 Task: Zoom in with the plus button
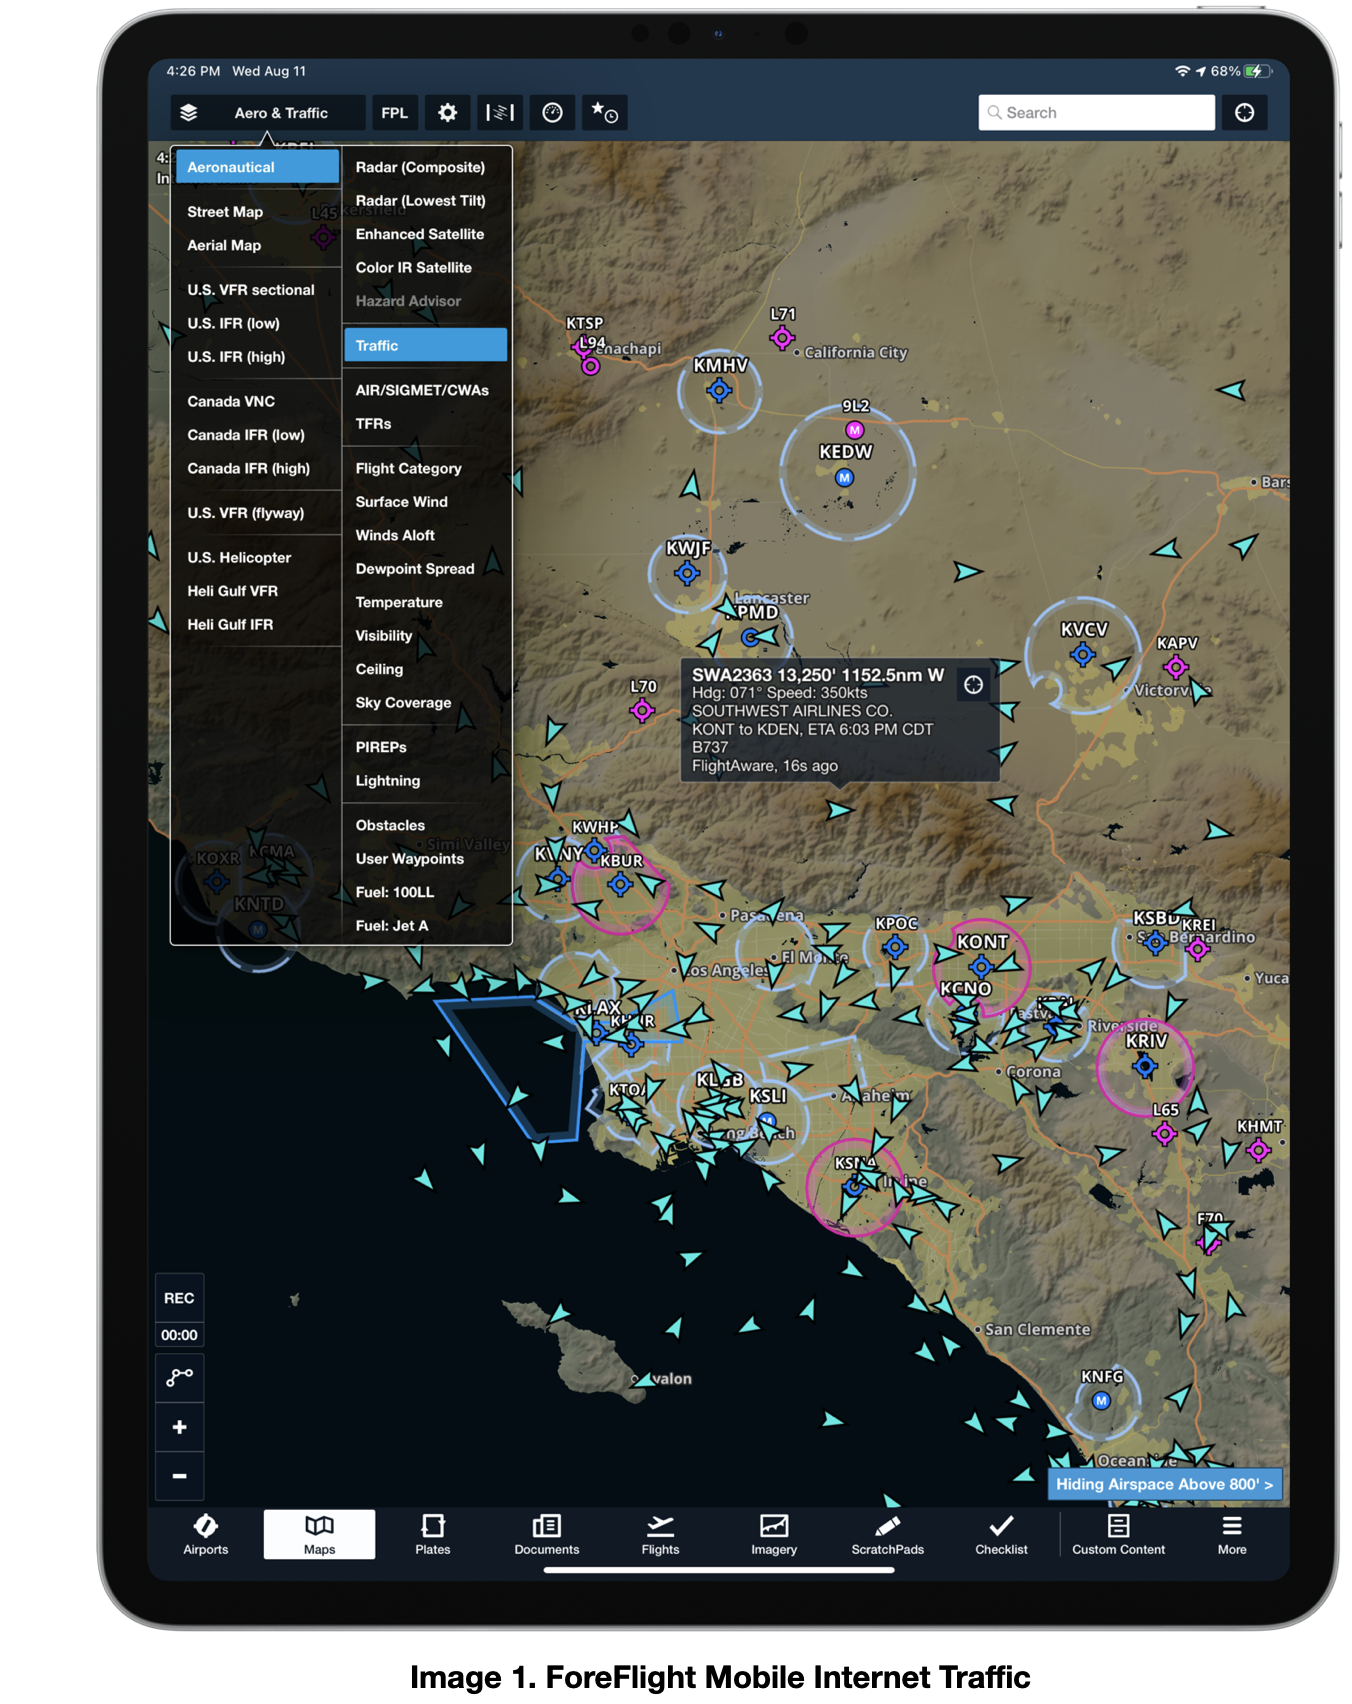[x=179, y=1427]
